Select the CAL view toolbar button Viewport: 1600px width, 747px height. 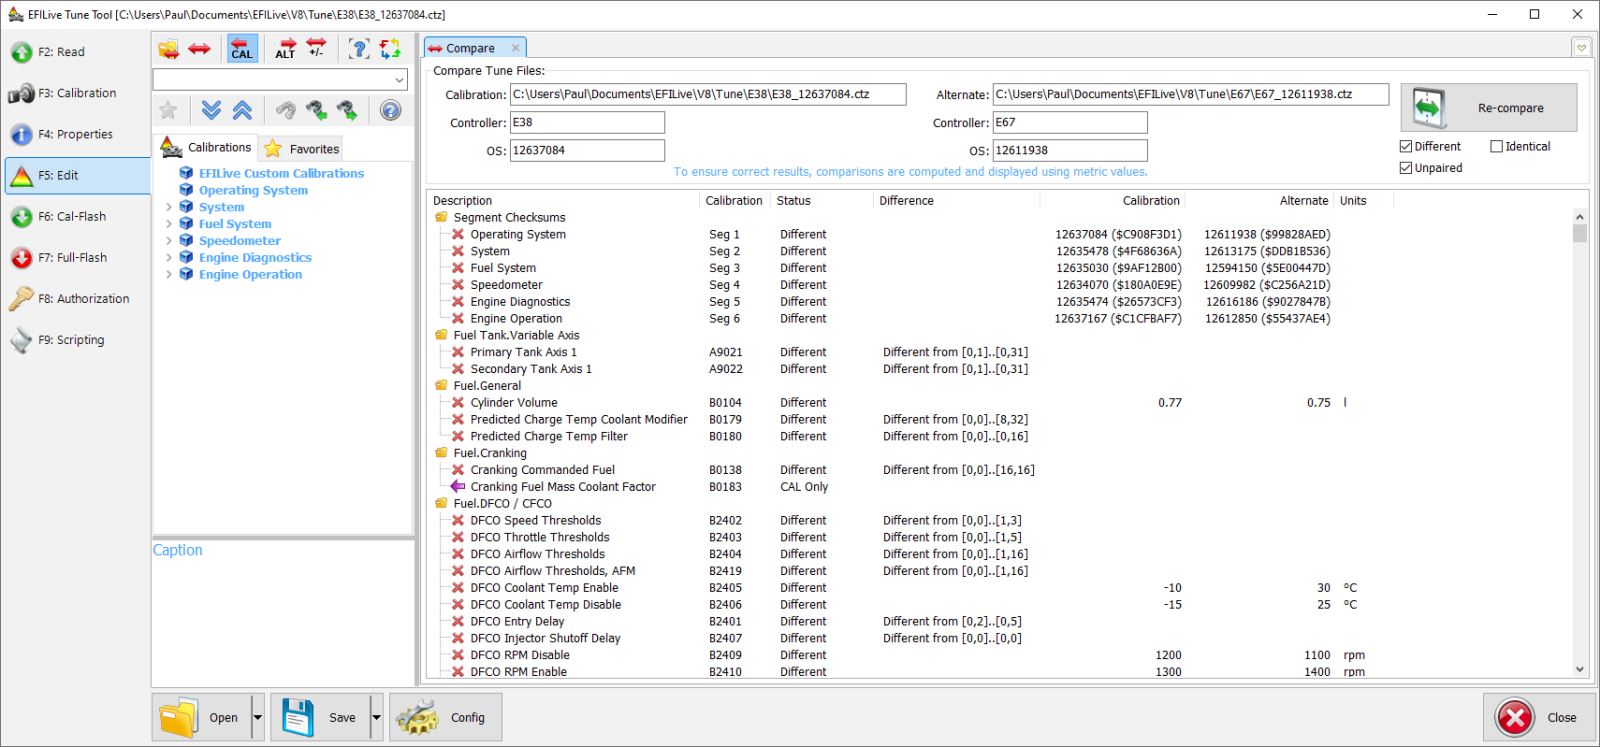242,49
